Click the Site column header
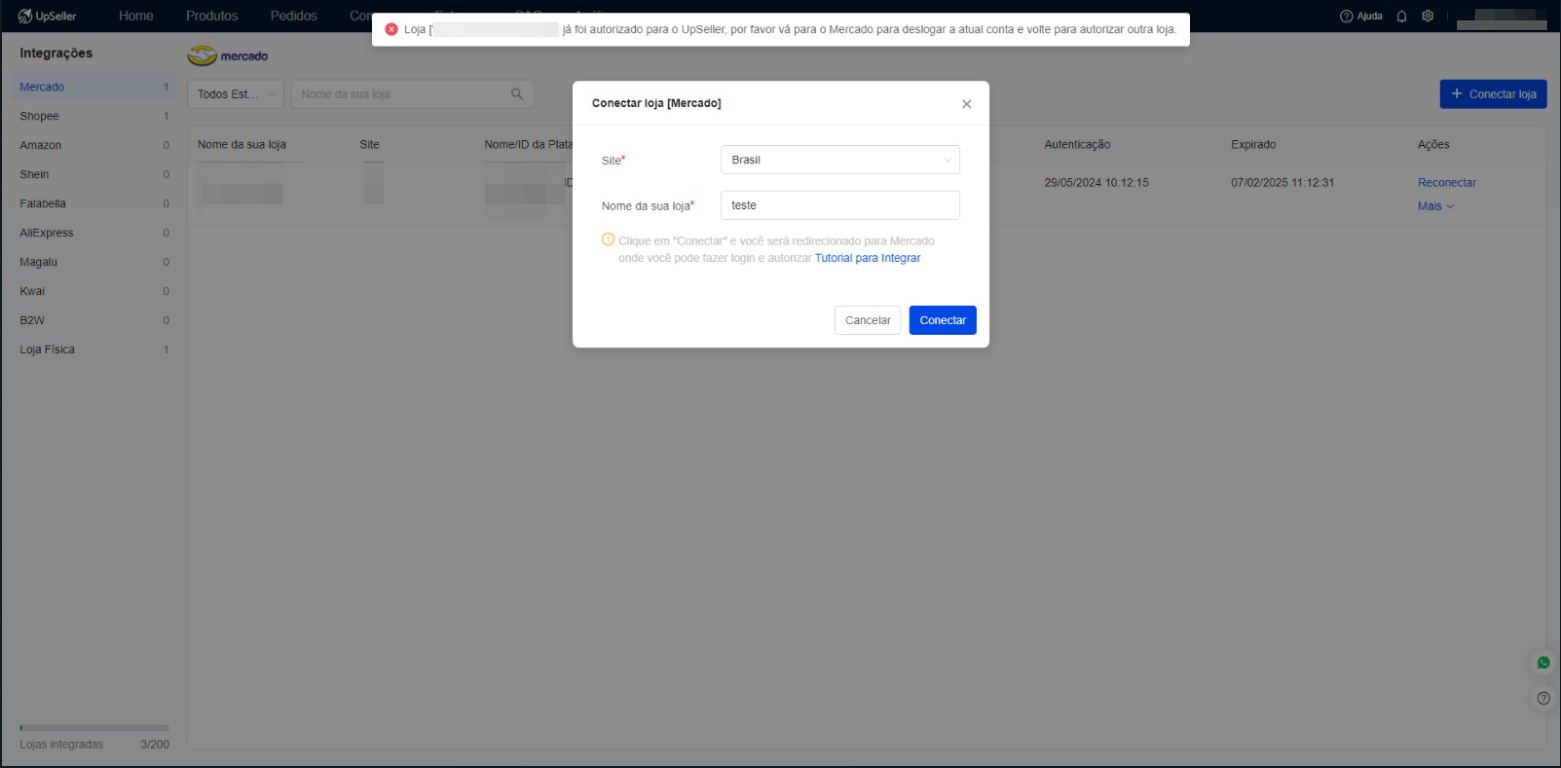Viewport: 1561px width, 768px height. 370,145
